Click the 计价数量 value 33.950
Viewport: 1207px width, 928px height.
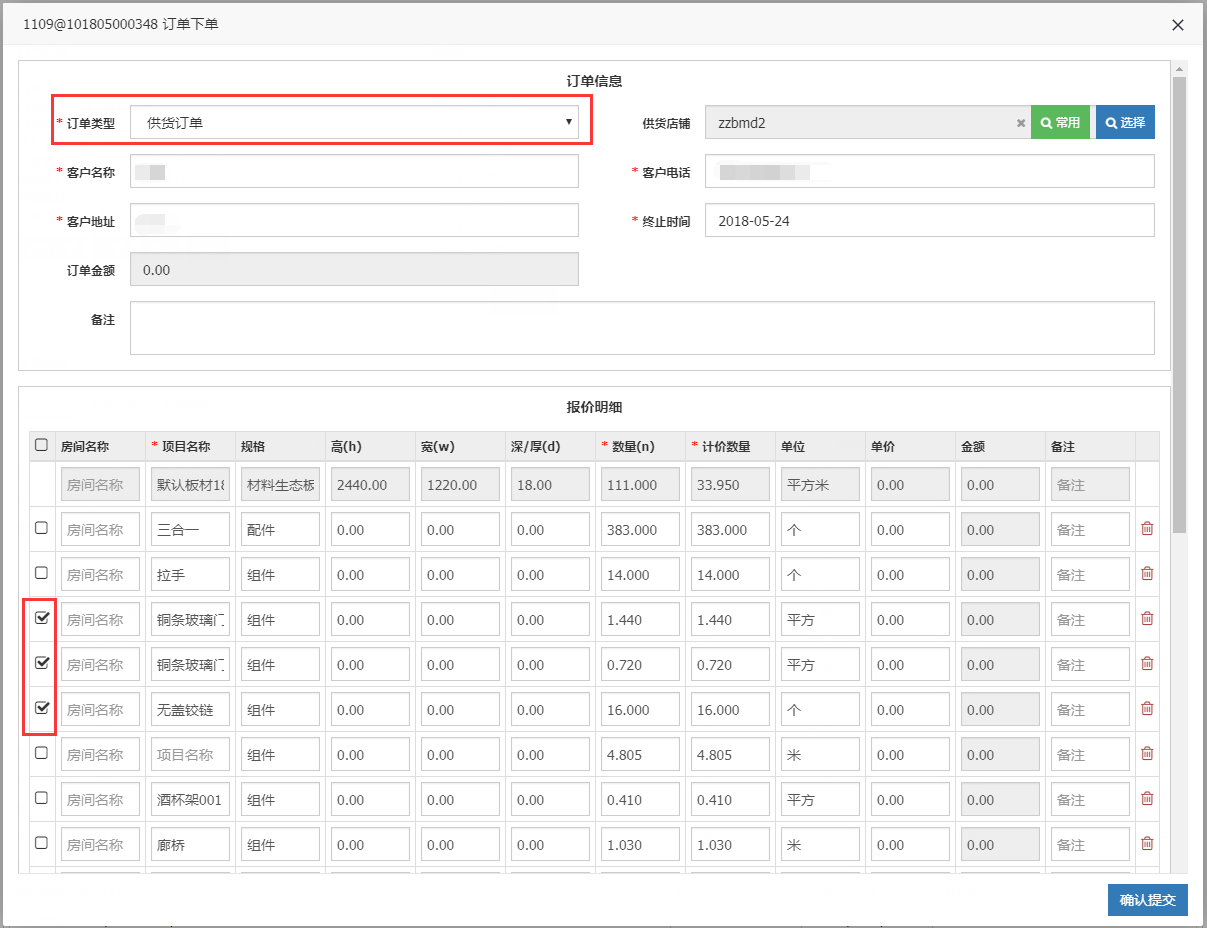730,485
